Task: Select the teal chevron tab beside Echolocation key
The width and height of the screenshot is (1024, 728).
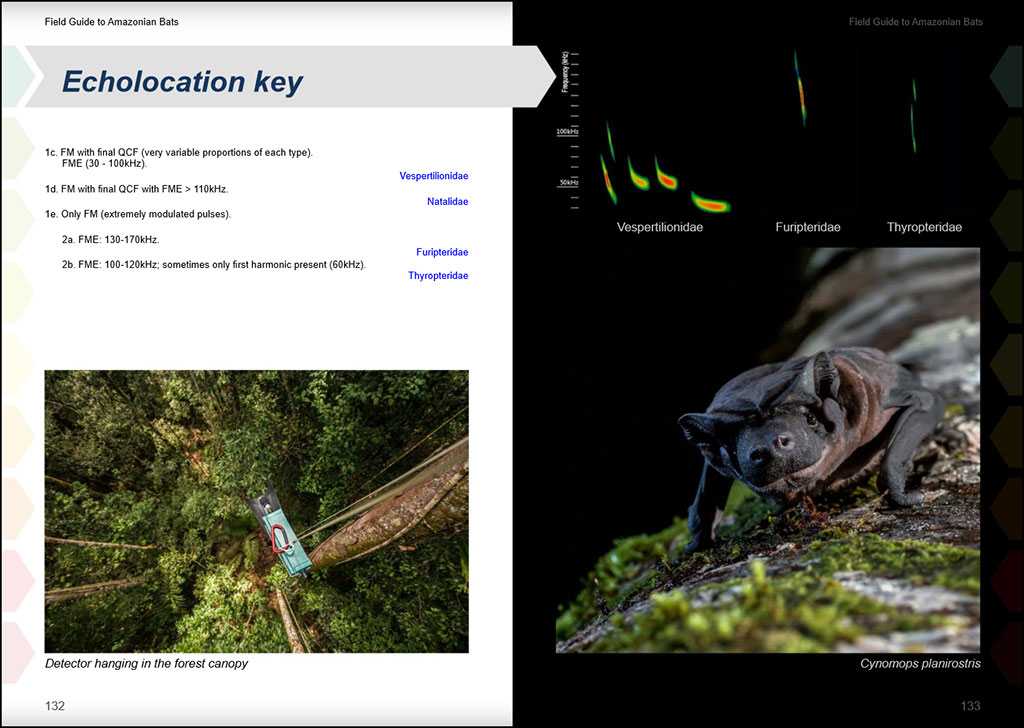Action: (x=17, y=77)
